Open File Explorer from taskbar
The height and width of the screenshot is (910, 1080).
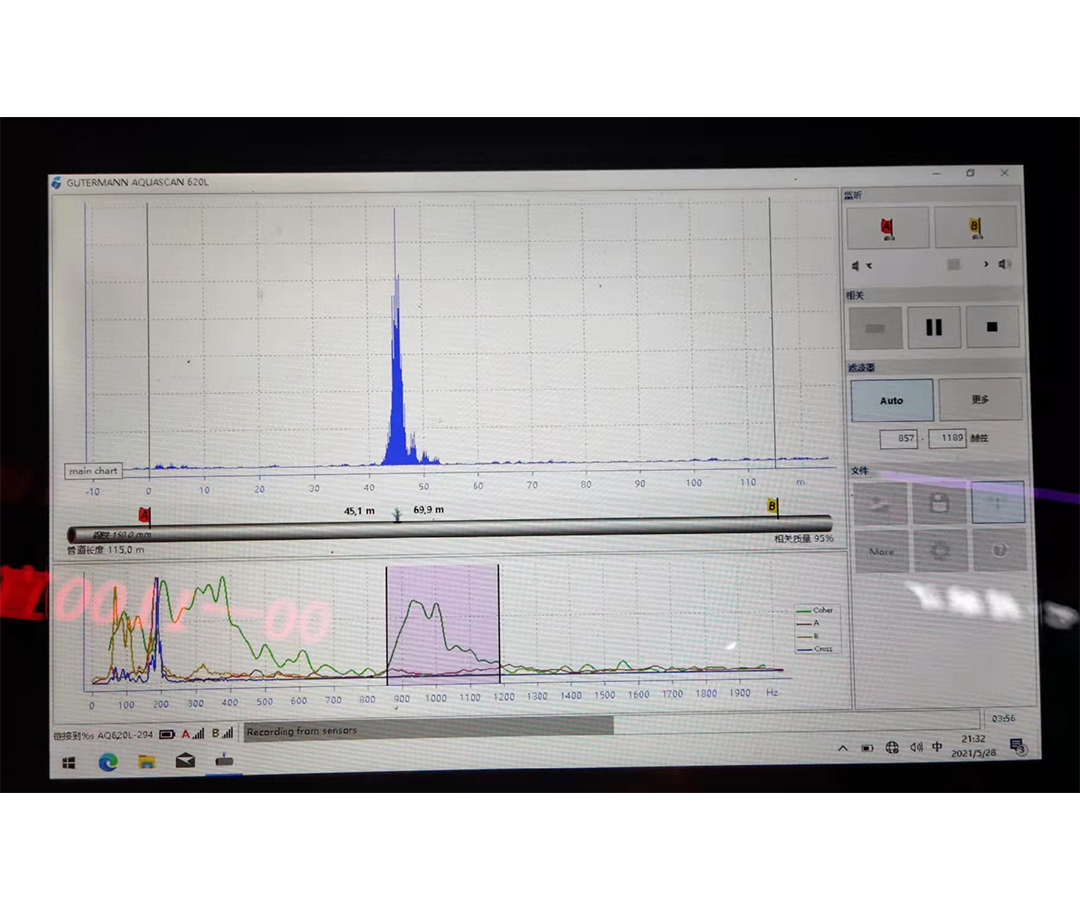tap(147, 761)
